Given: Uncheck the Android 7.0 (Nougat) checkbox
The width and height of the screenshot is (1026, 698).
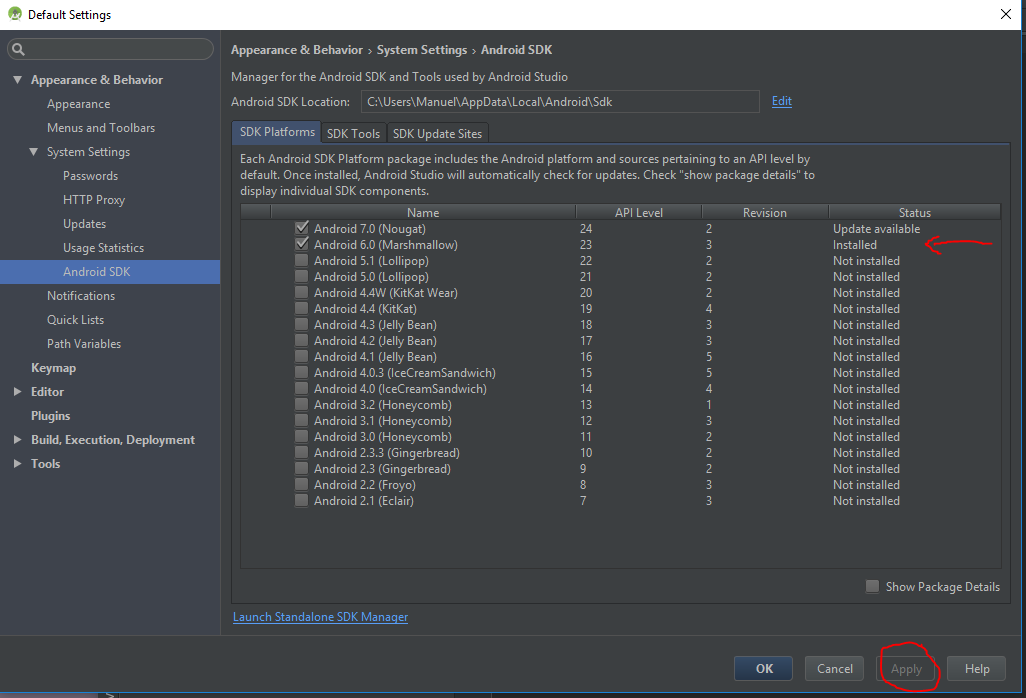Looking at the screenshot, I should pos(302,228).
